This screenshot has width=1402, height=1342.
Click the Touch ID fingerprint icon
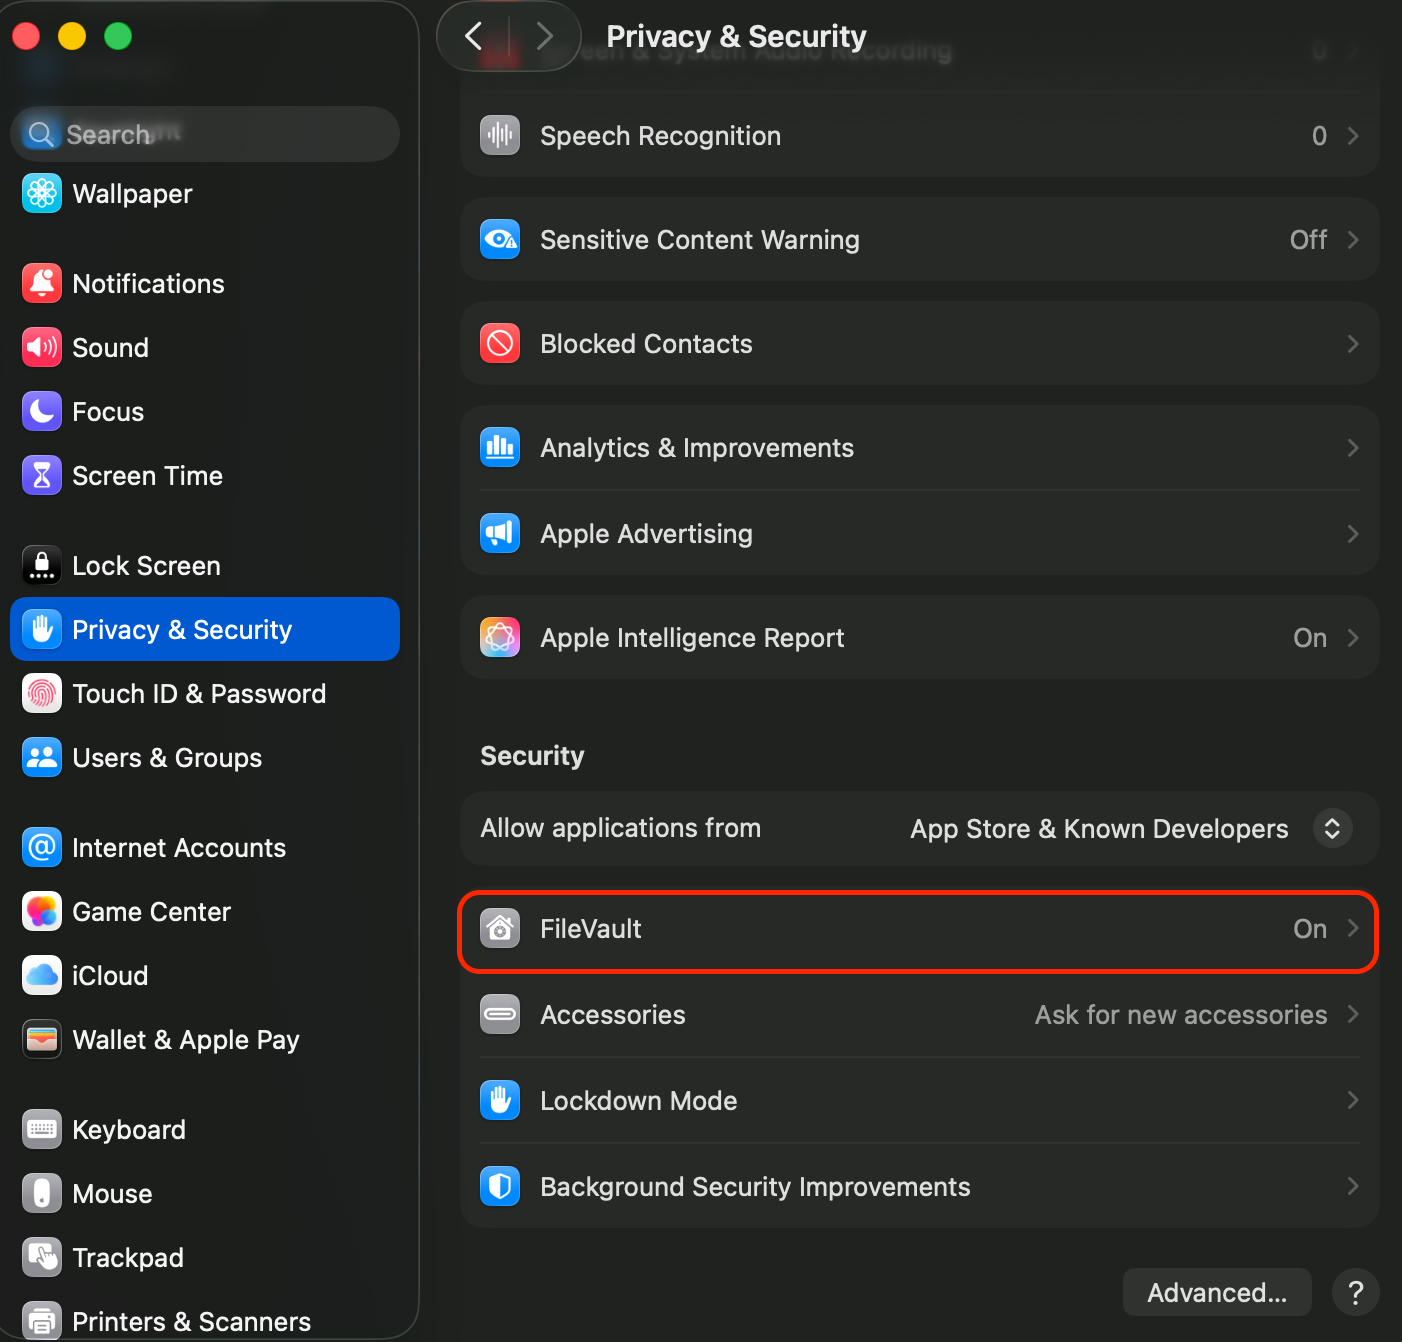[x=42, y=694]
